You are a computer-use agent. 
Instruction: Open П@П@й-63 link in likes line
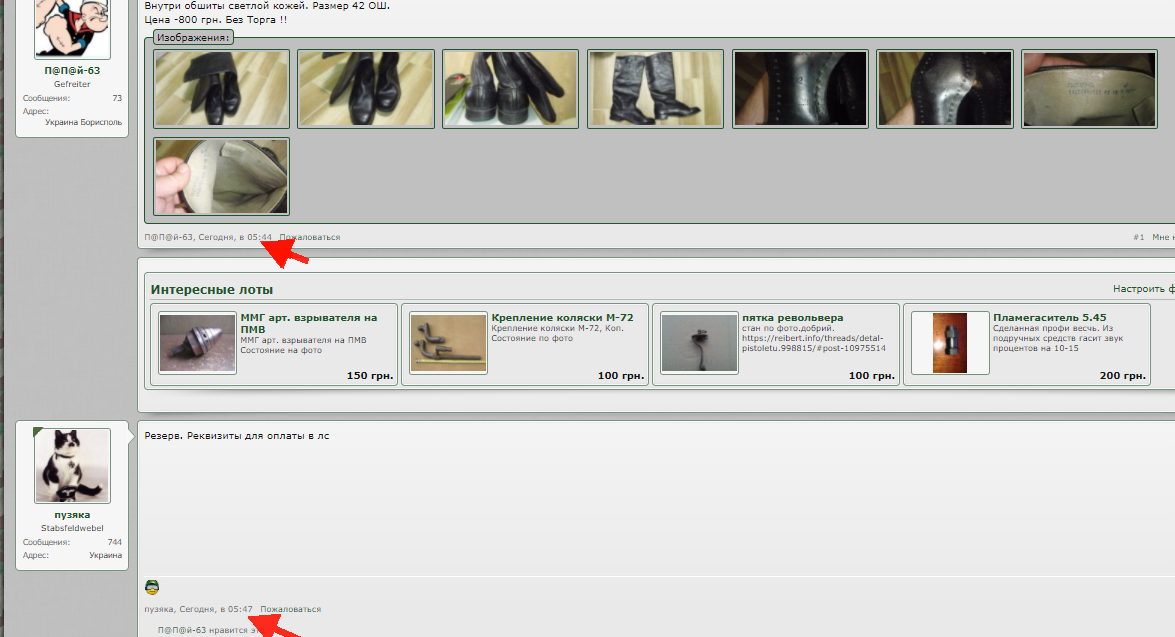click(182, 630)
